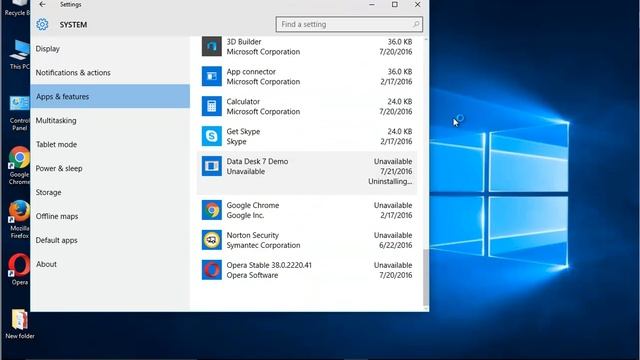Select the Get Skype name text
Image resolution: width=640 pixels, height=360 pixels.
(x=243, y=131)
